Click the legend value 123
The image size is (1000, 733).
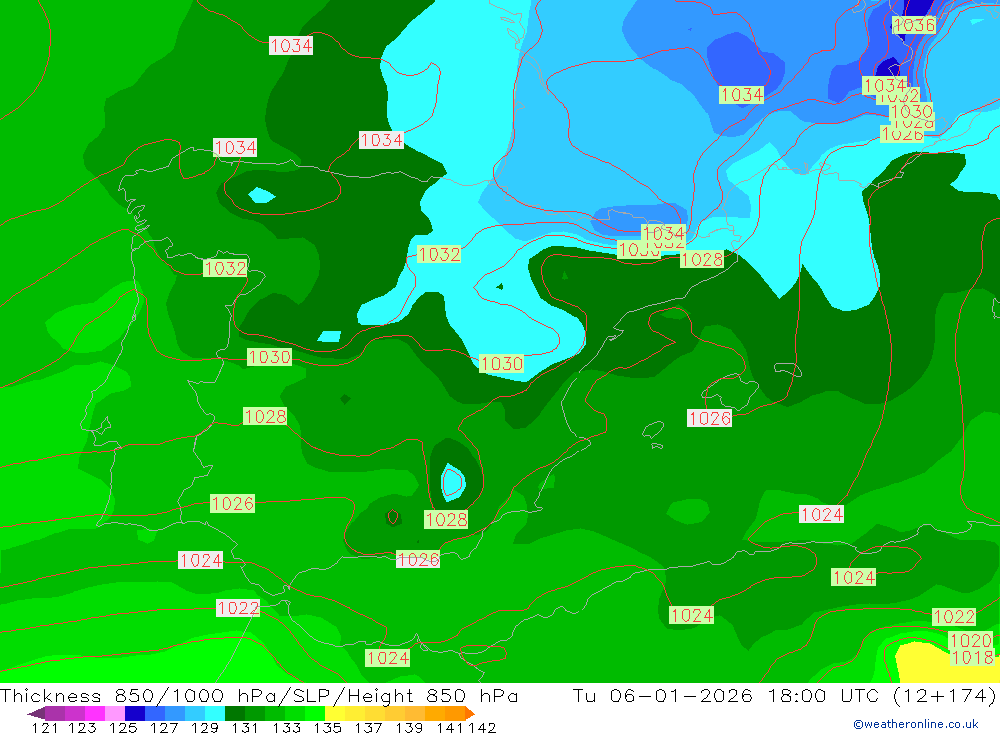[x=82, y=727]
